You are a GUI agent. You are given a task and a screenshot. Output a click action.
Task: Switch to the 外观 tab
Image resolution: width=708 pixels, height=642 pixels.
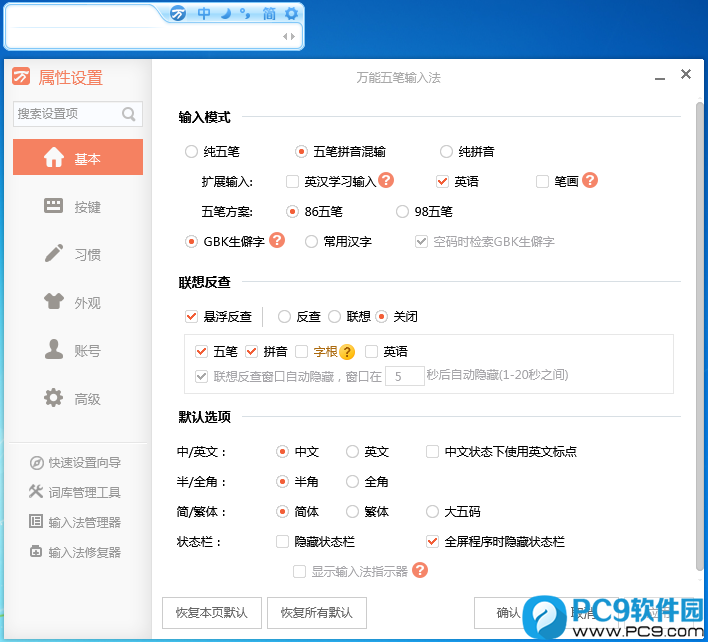click(x=73, y=302)
